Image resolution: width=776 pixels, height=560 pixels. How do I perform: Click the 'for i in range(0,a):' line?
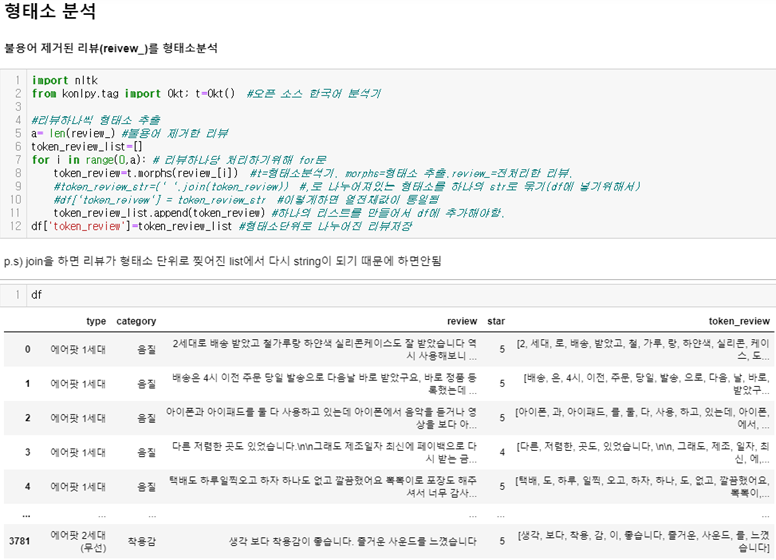point(179,160)
